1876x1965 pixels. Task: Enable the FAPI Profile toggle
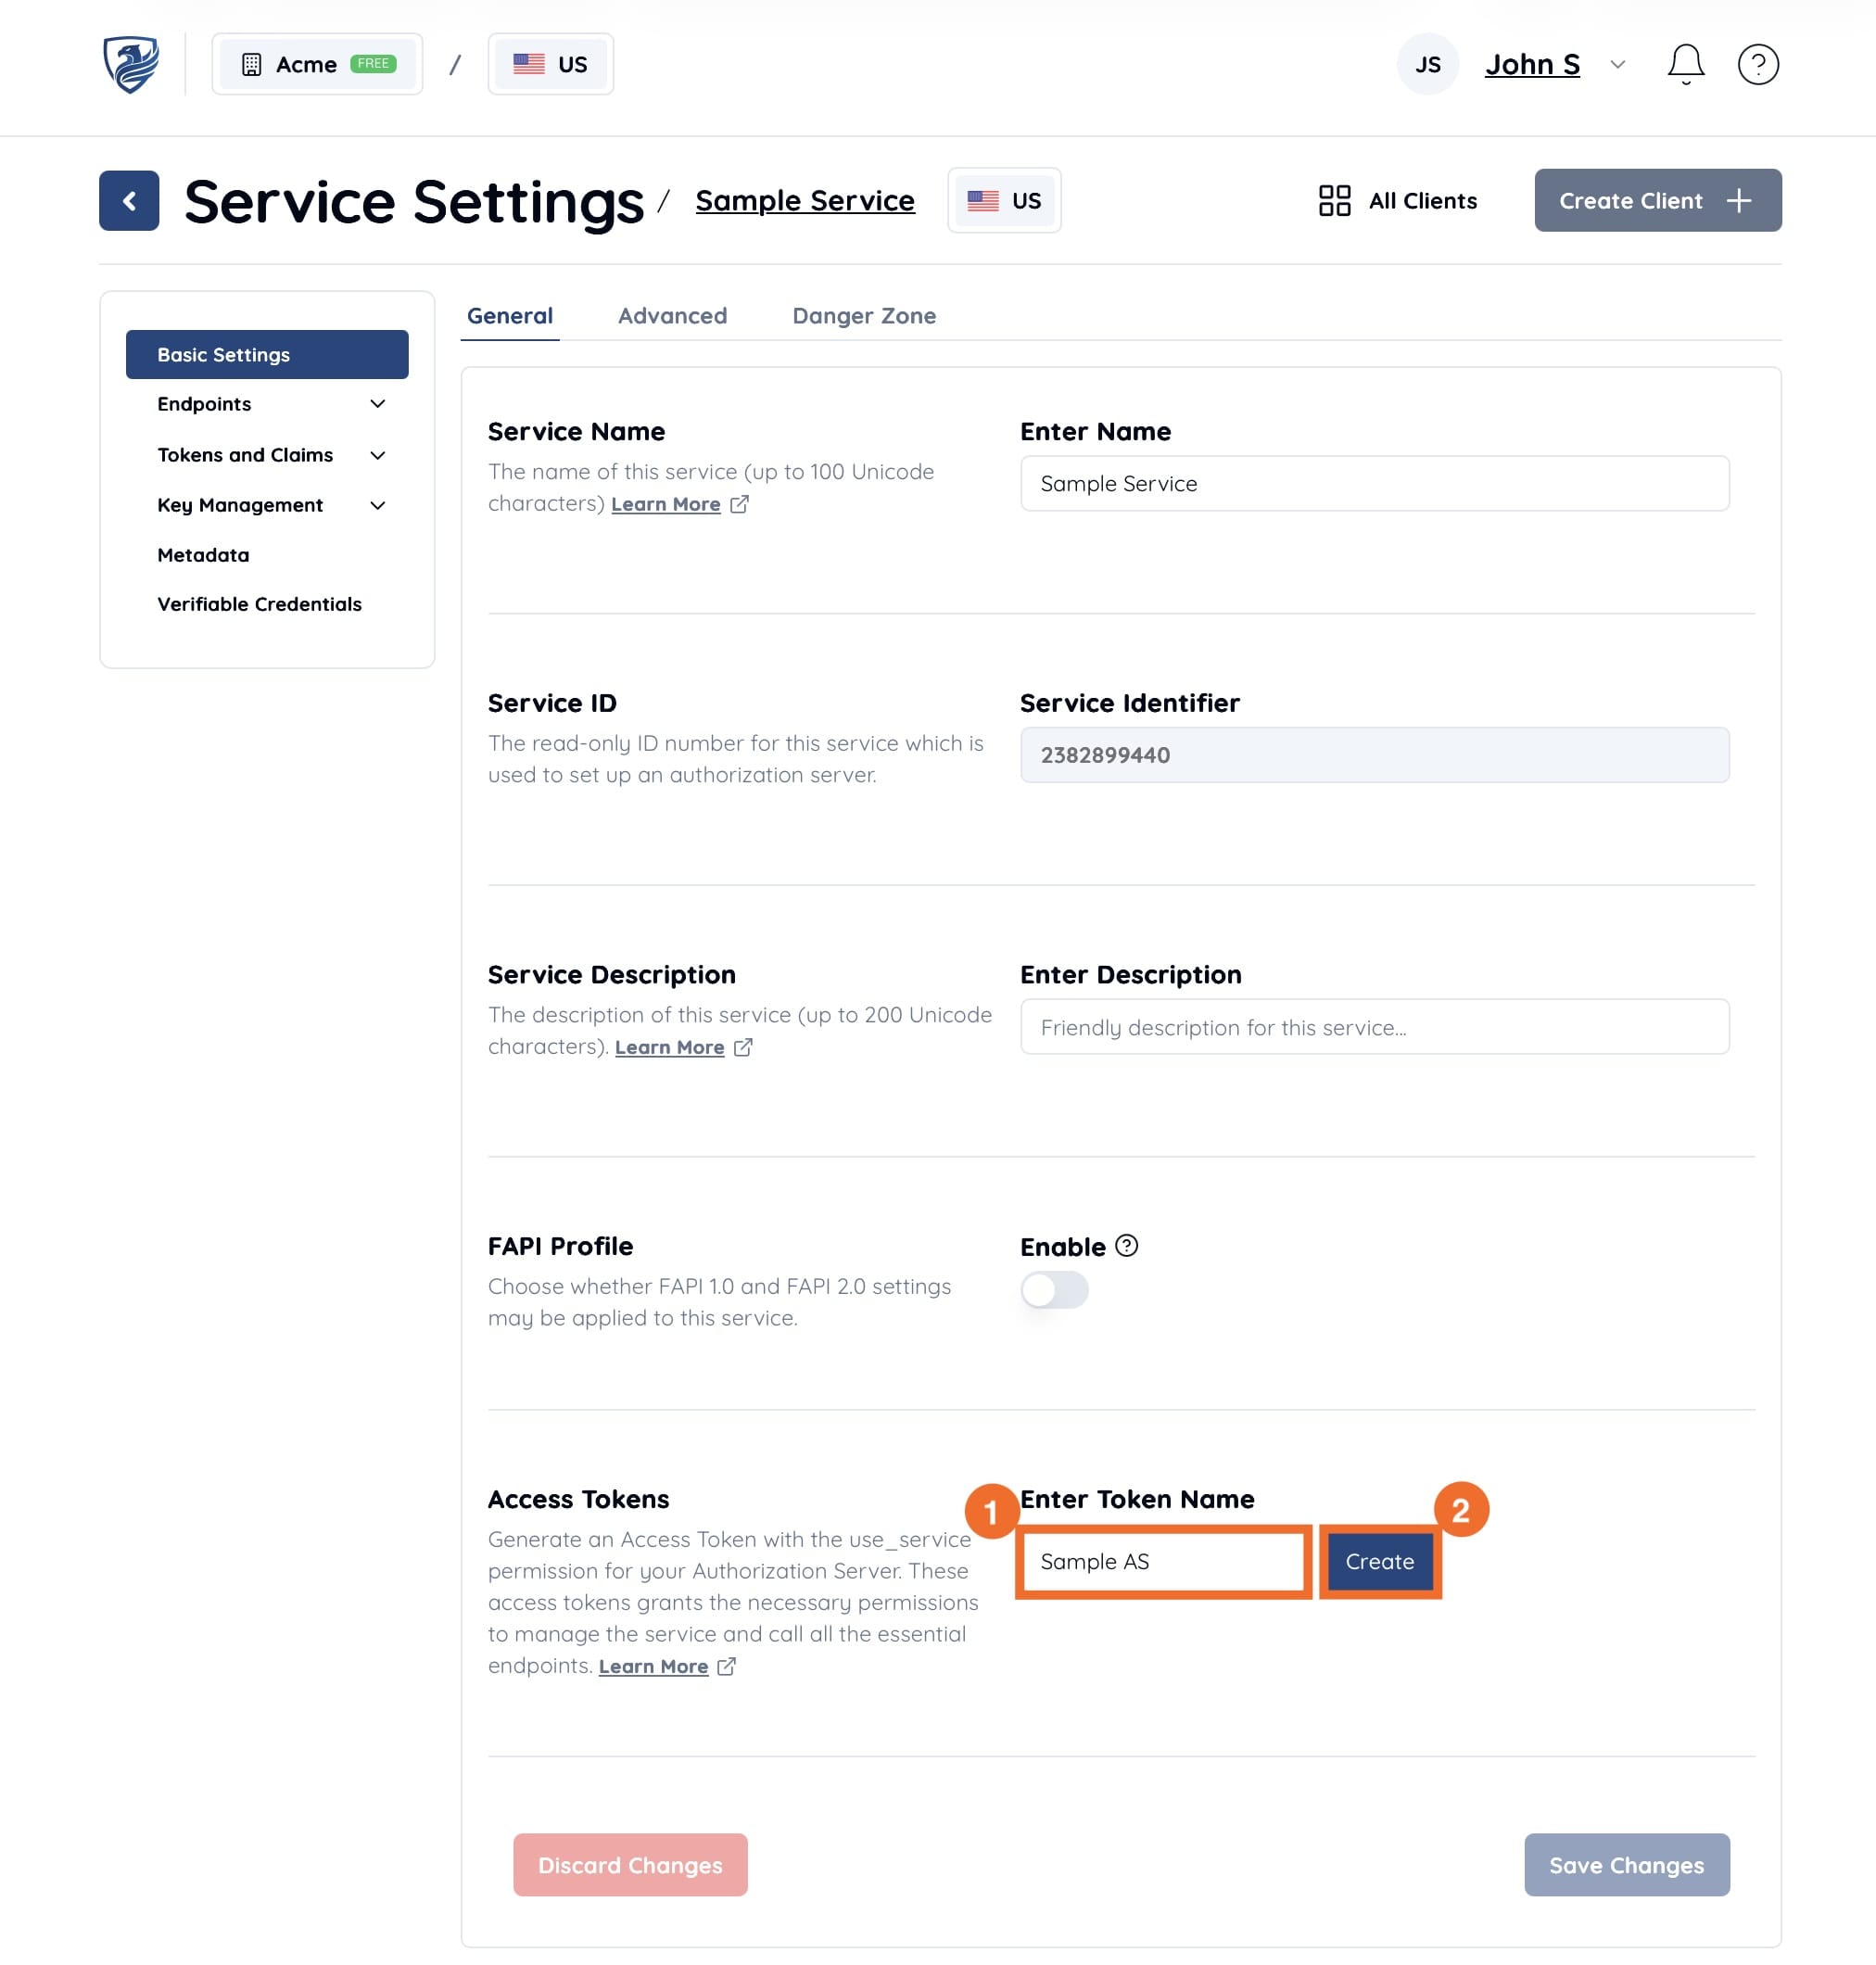(1054, 1290)
